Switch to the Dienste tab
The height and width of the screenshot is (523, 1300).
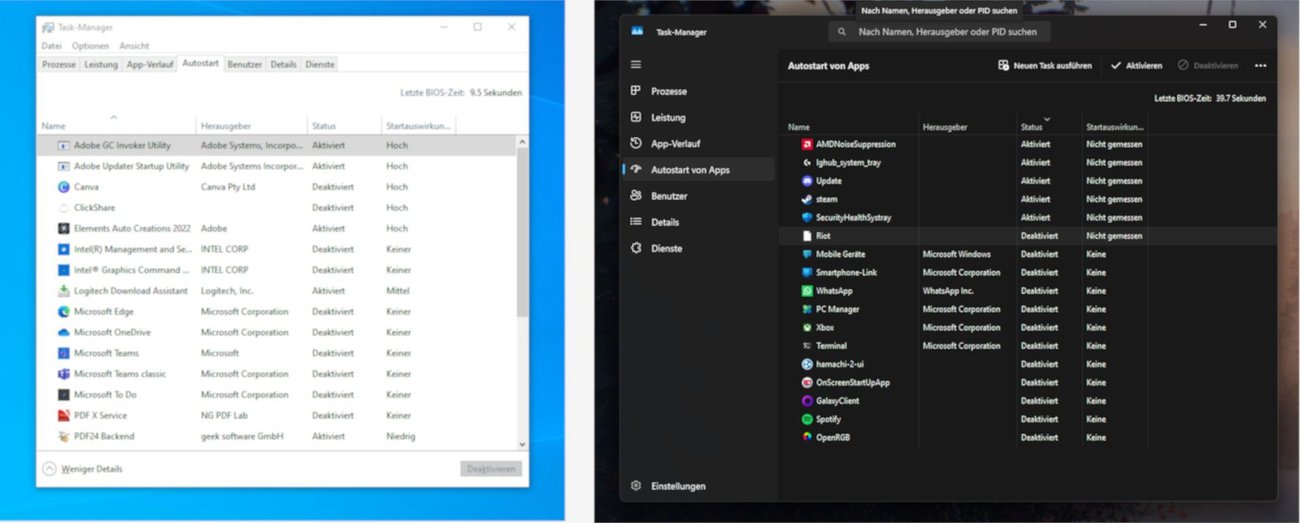320,64
